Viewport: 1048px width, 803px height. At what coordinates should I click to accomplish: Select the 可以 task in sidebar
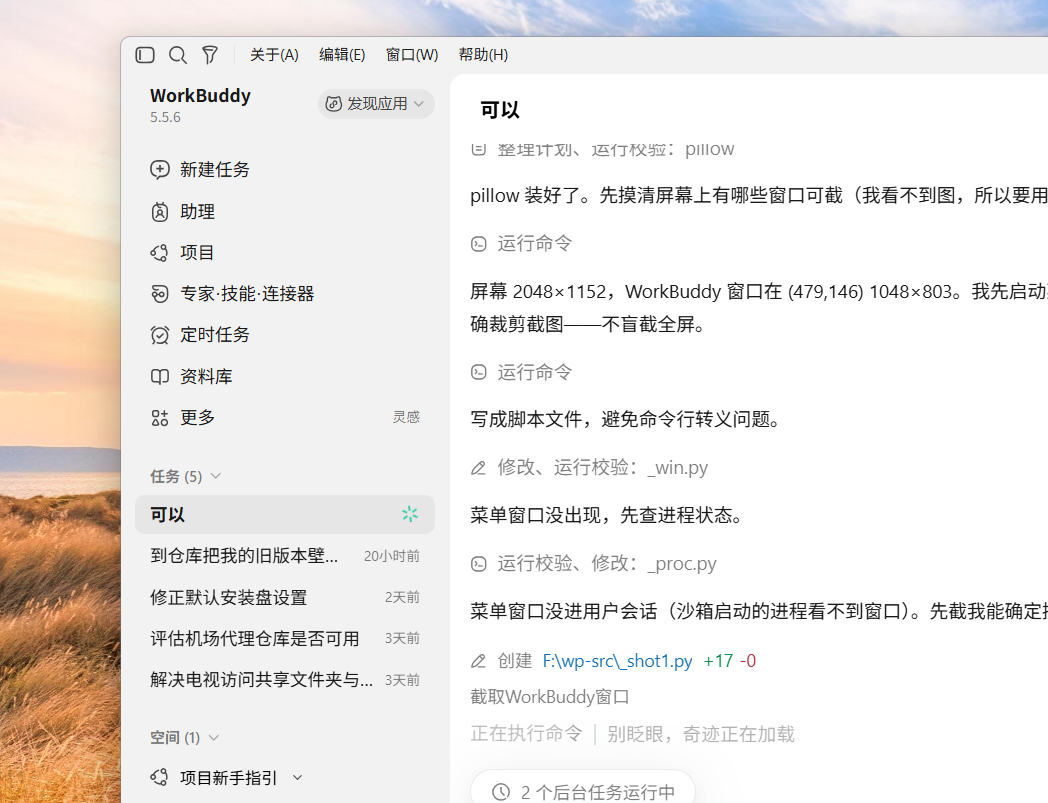click(285, 514)
